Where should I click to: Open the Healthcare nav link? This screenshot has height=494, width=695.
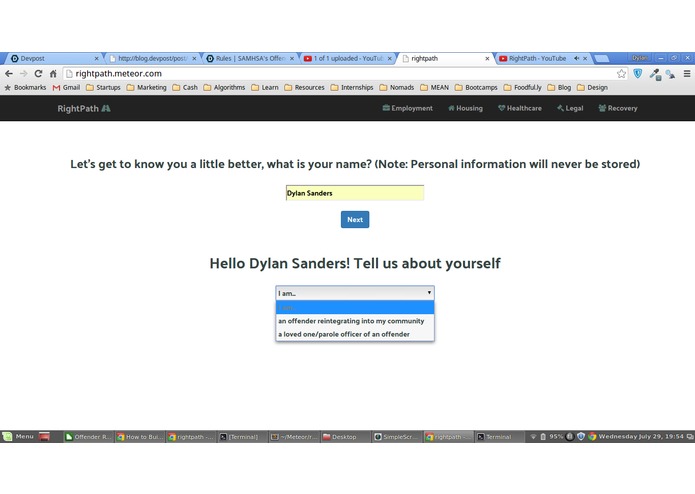[x=520, y=108]
